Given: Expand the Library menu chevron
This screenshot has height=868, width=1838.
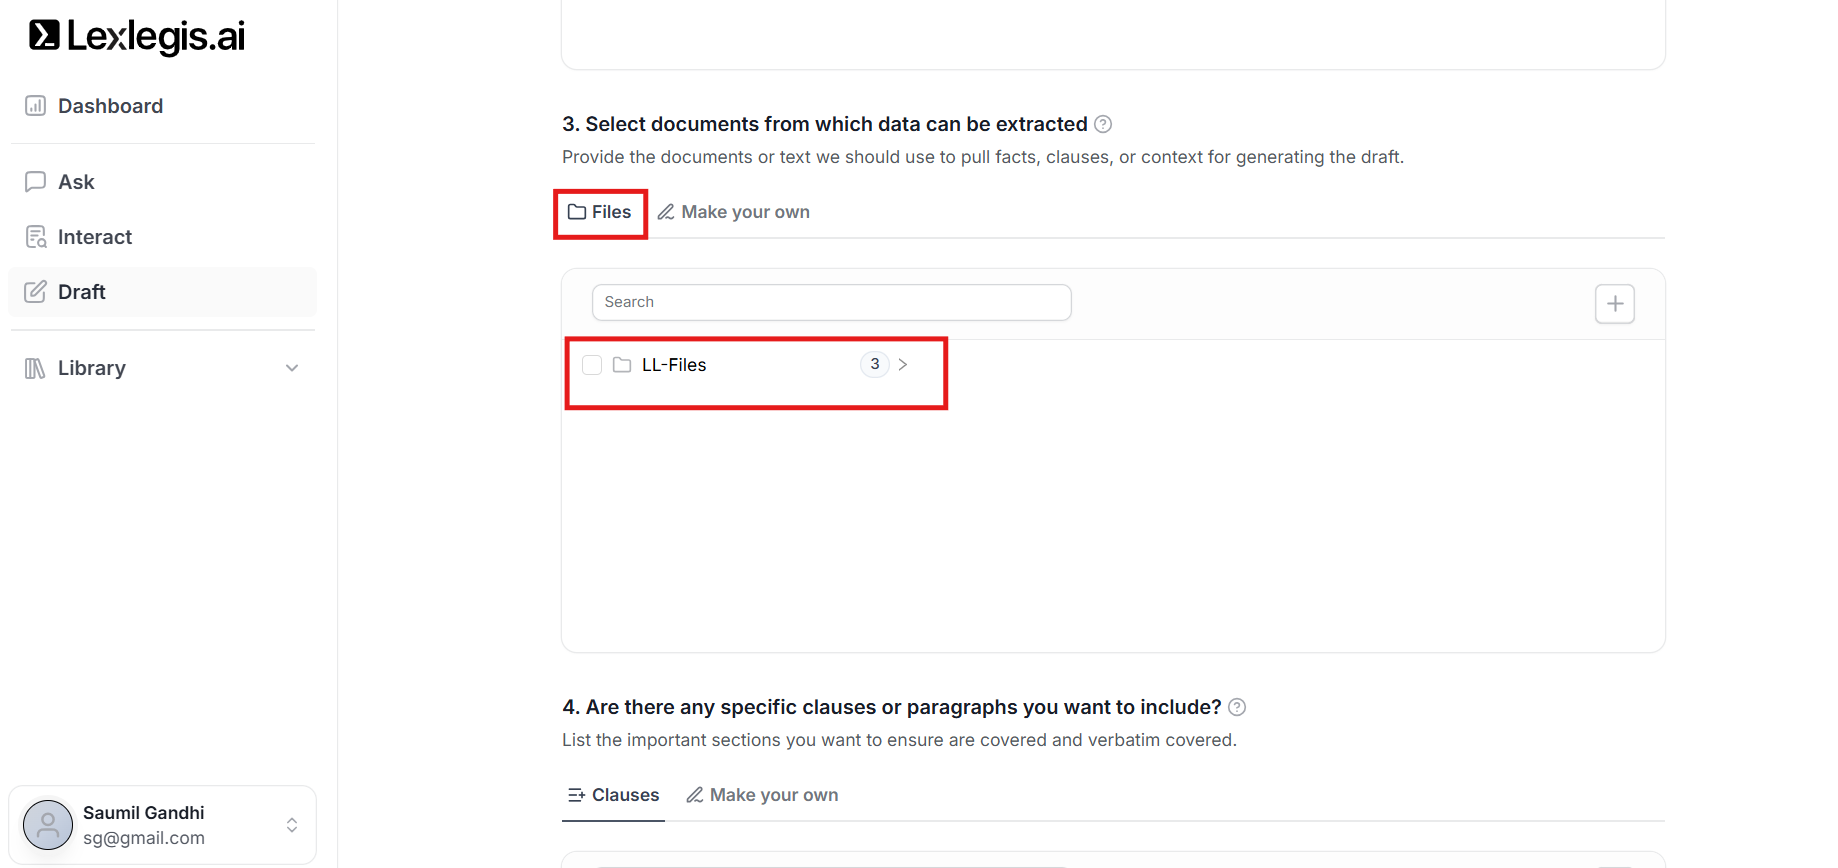Looking at the screenshot, I should coord(292,368).
